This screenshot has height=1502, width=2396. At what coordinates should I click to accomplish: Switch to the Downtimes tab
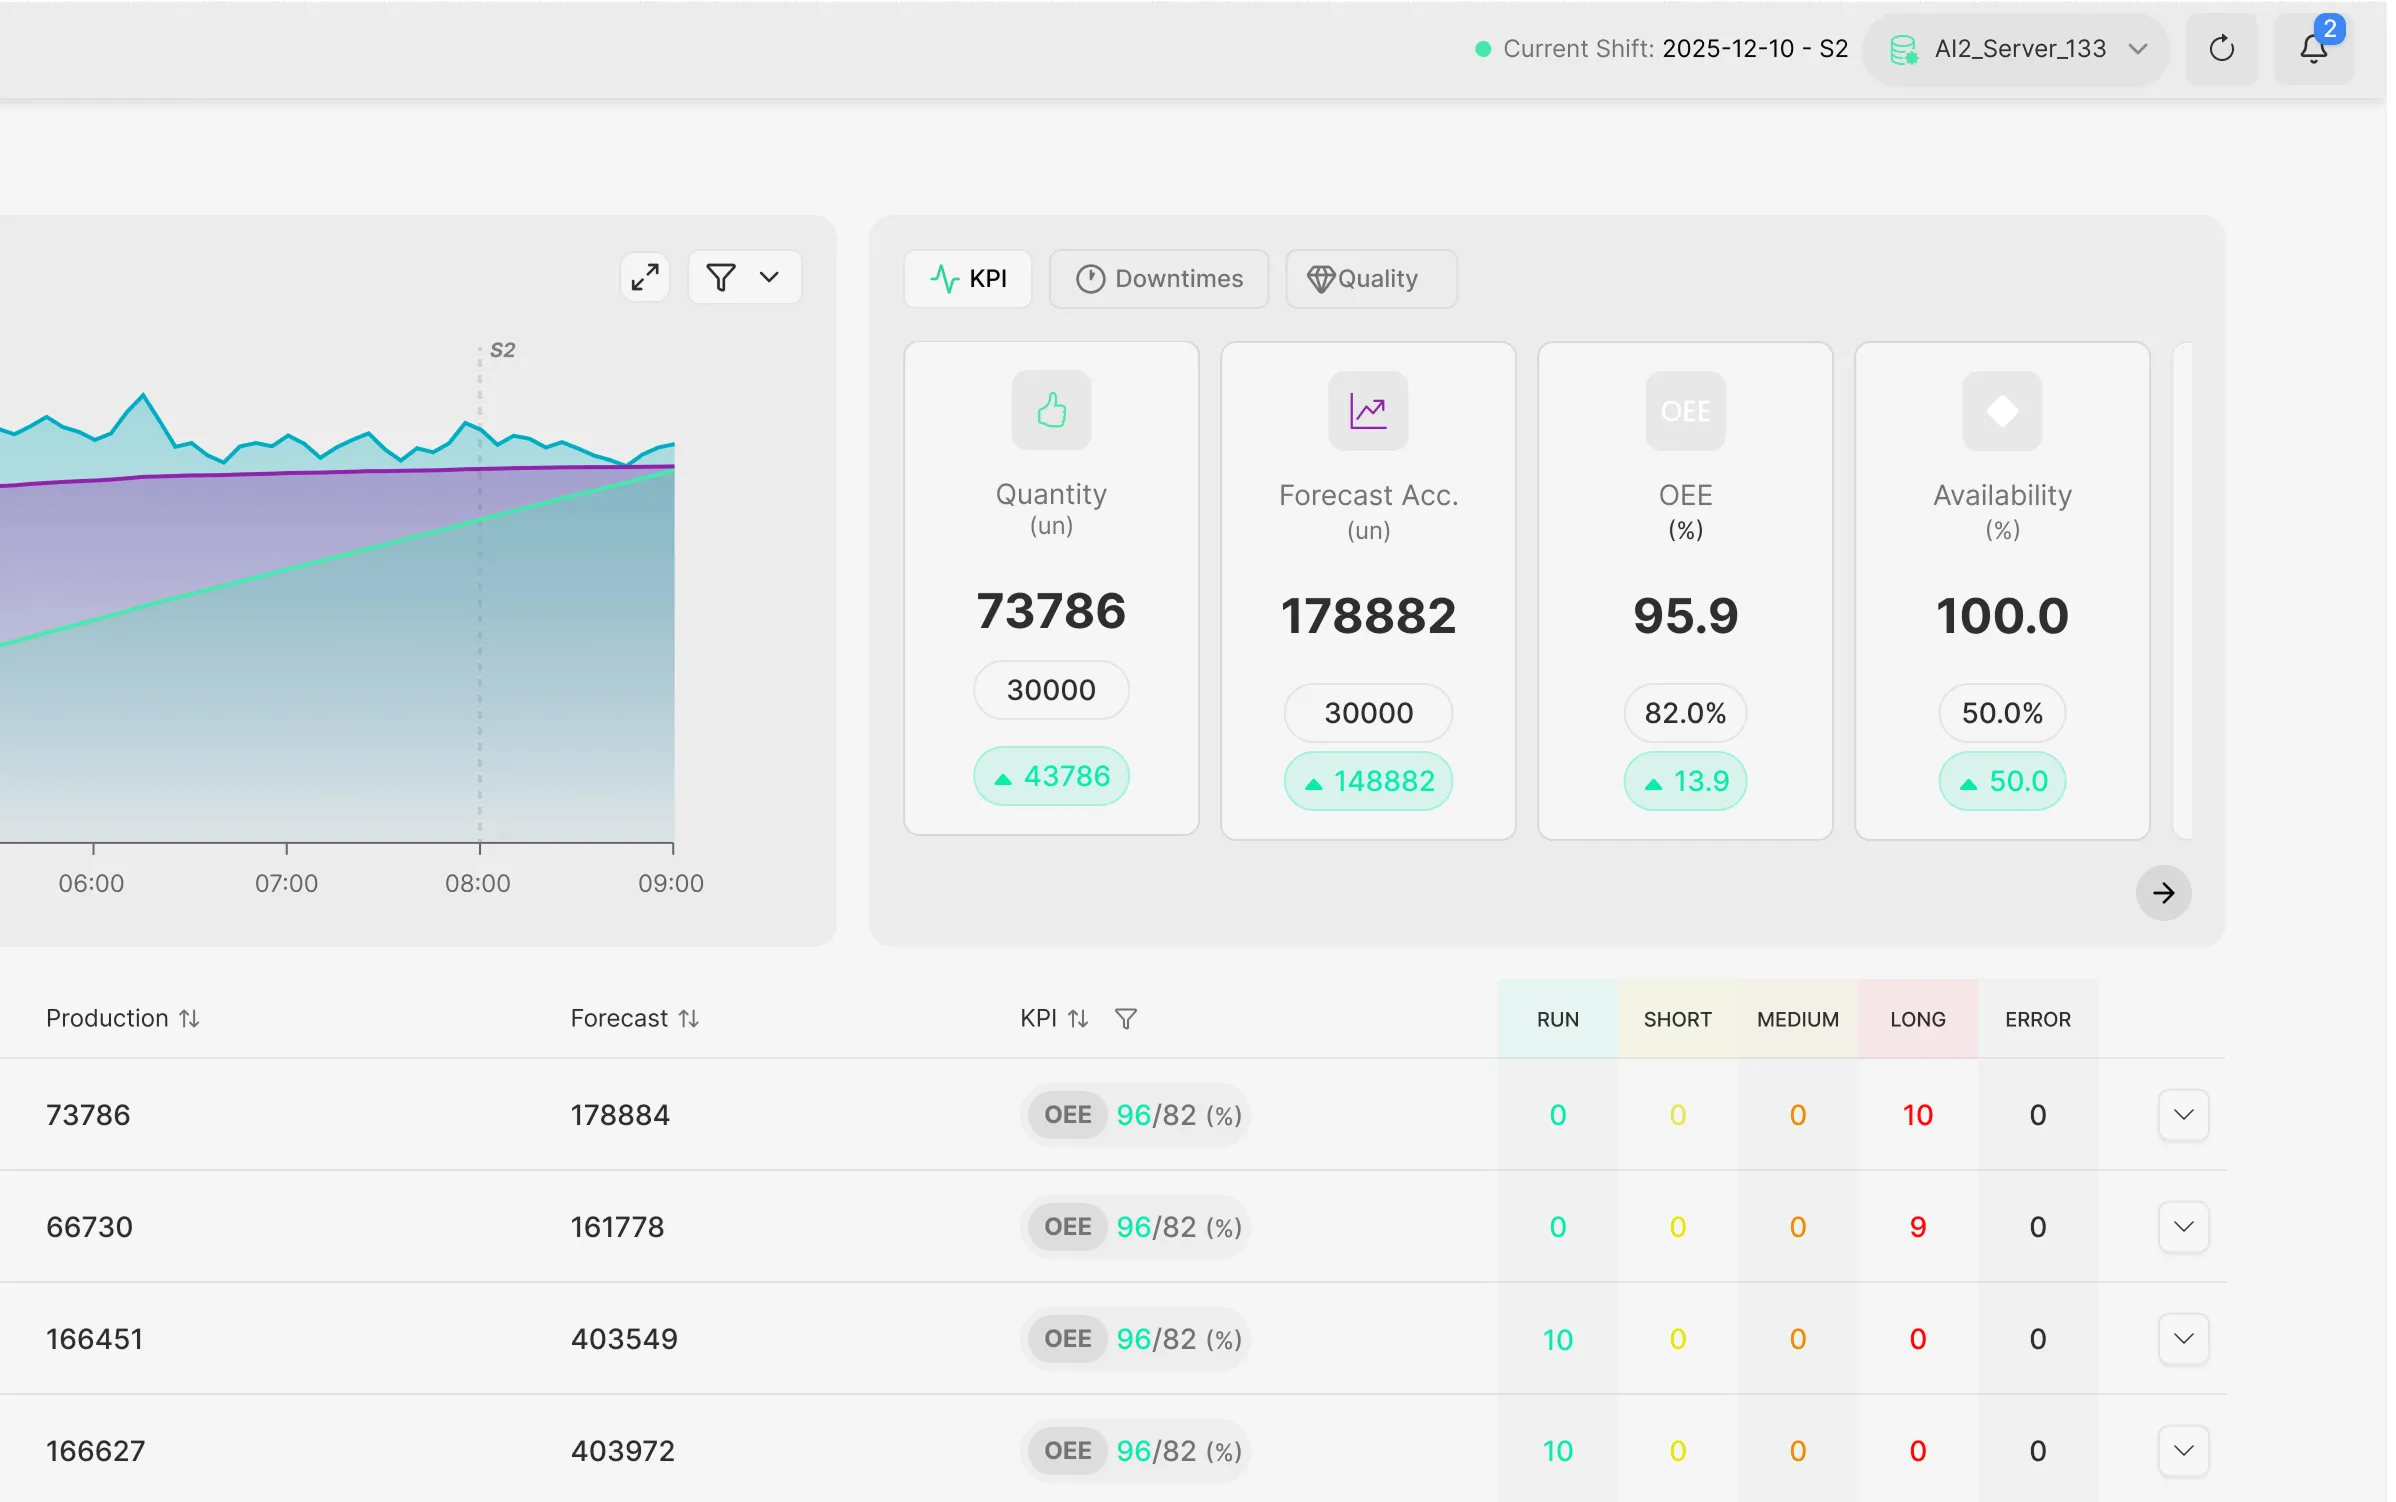1158,279
